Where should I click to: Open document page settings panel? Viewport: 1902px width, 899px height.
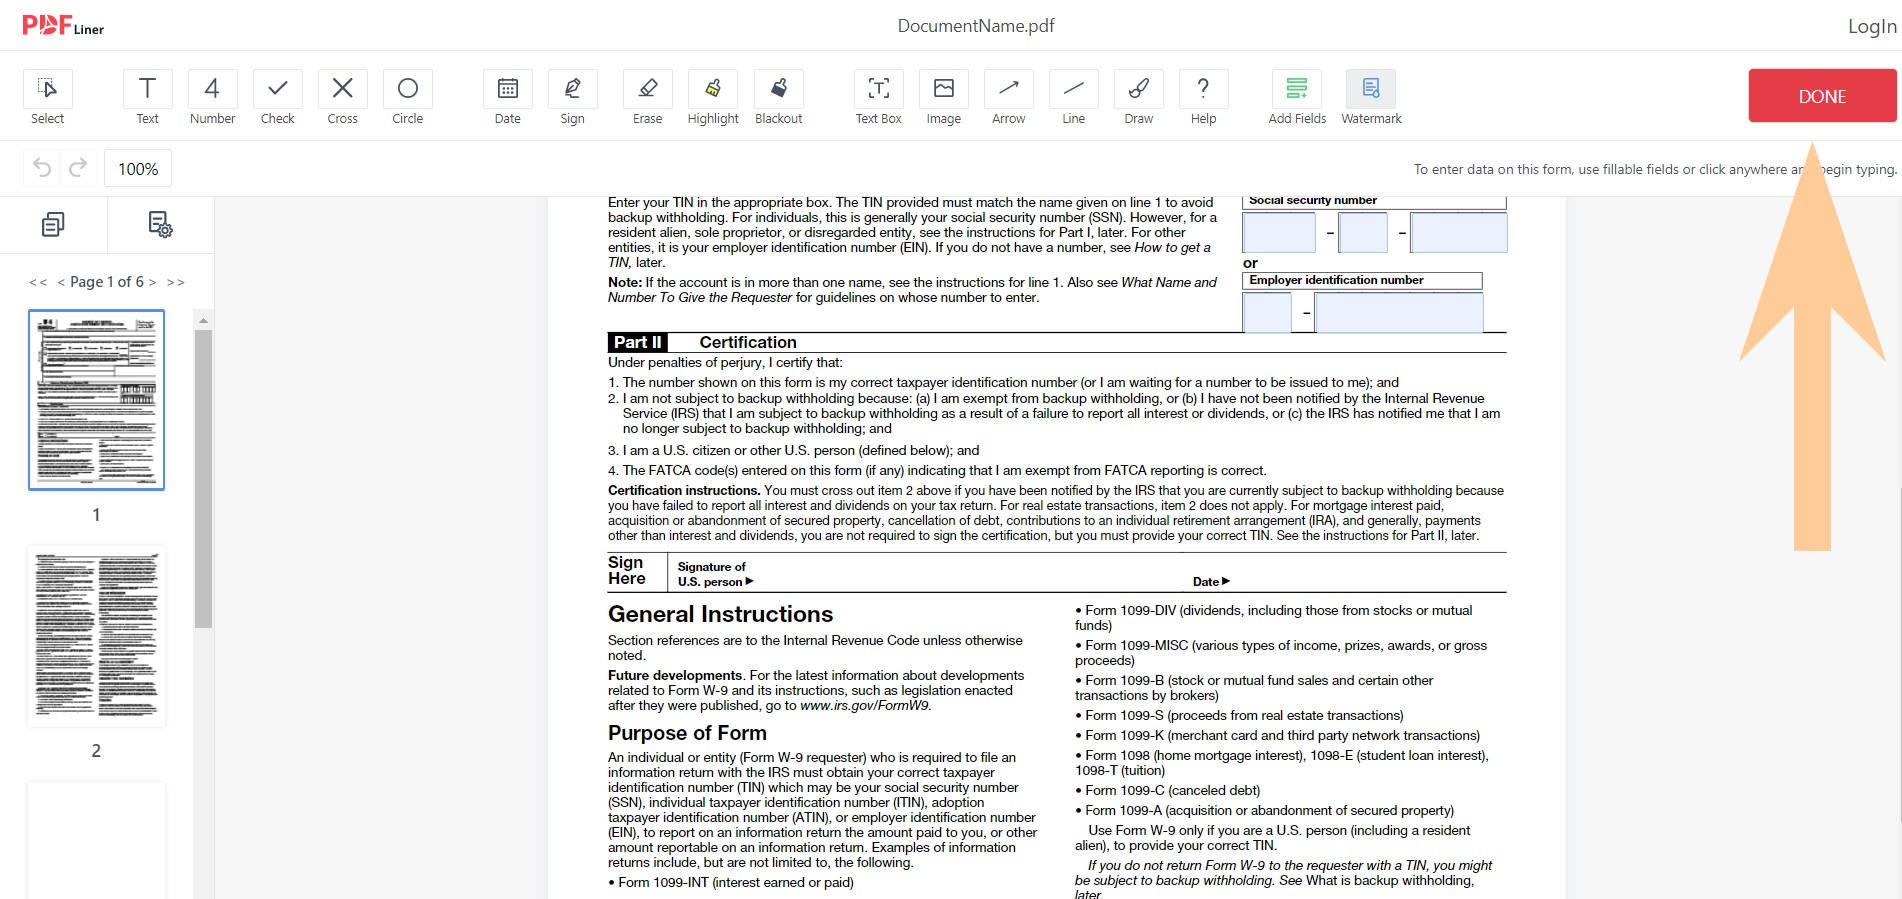coord(160,224)
